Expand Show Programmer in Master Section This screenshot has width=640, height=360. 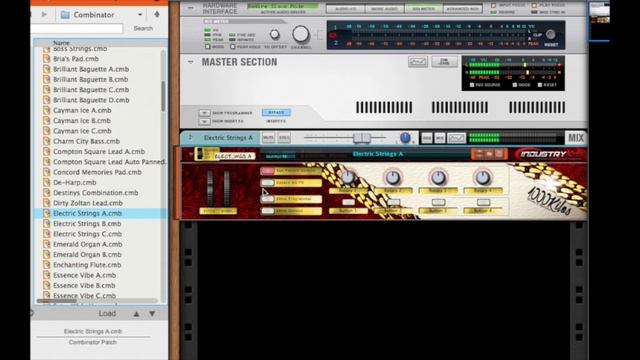coord(204,113)
